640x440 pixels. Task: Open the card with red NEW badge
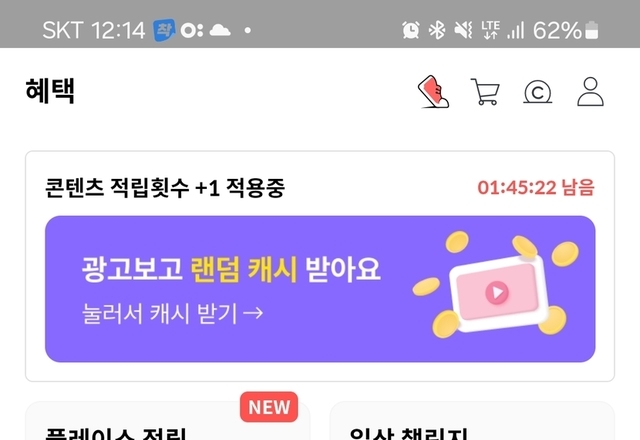point(168,420)
